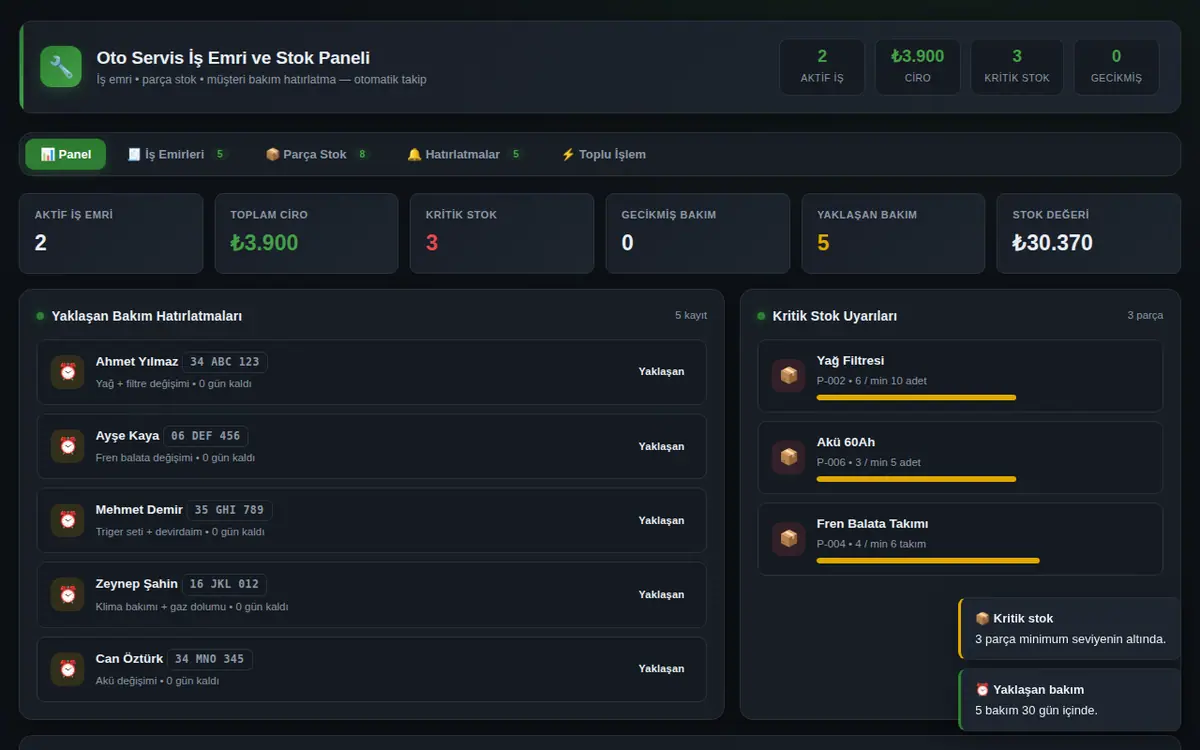Switch to the İş Emirleri tab

(178, 154)
